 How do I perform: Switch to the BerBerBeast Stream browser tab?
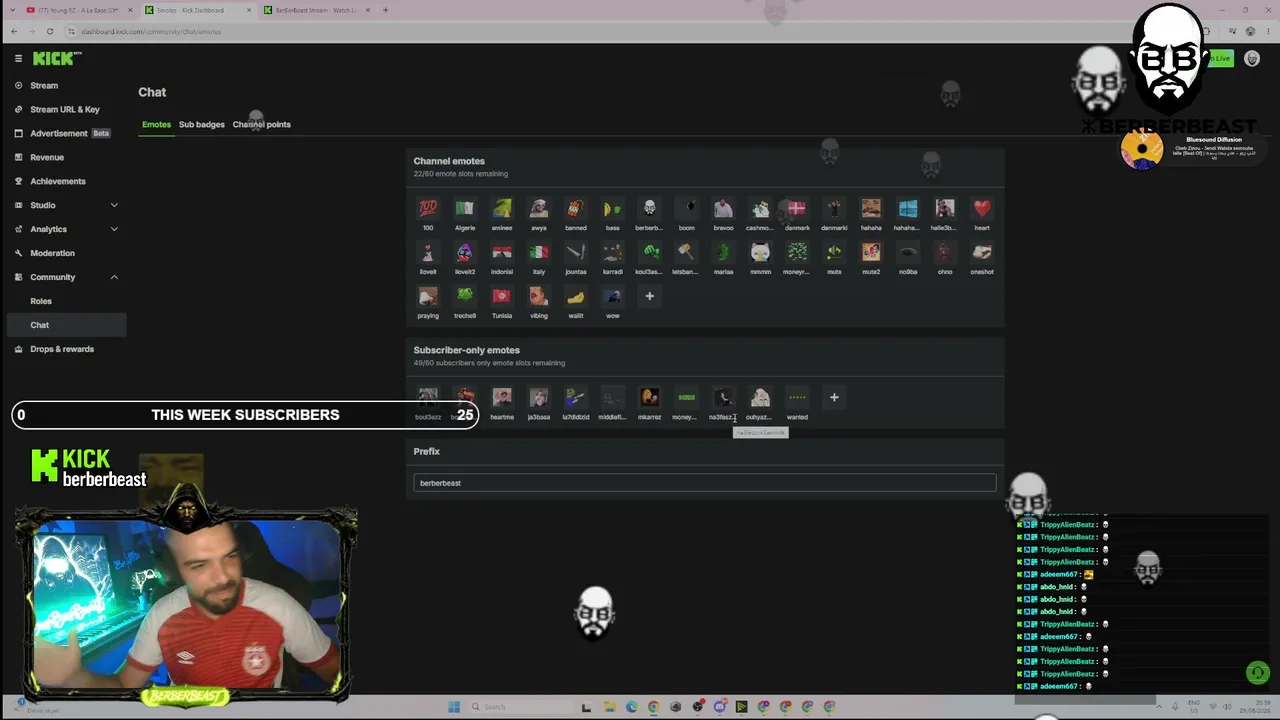(x=317, y=10)
